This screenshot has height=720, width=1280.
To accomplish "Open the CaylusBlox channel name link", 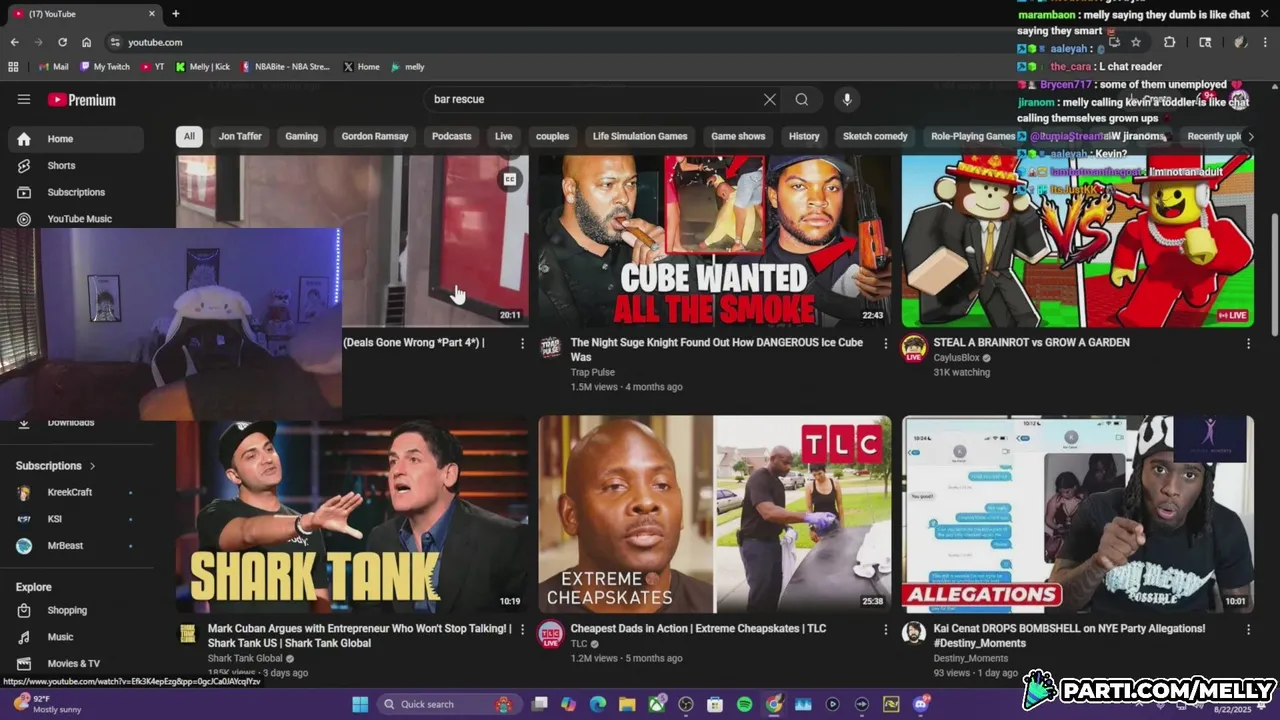I will coord(957,358).
